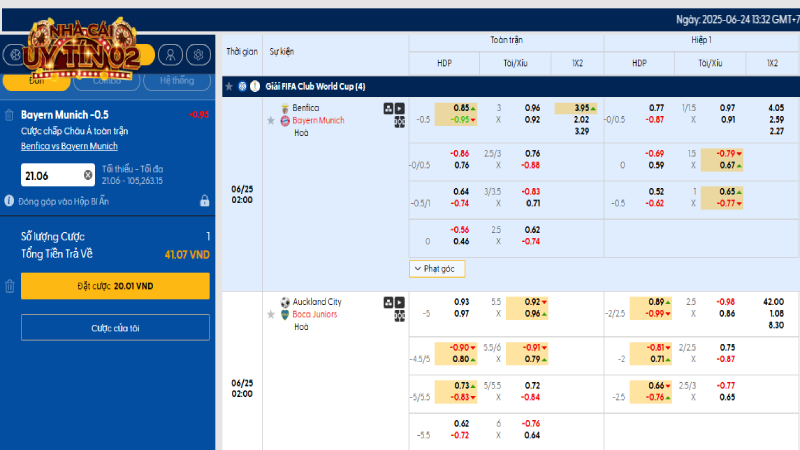Click the soccer ball sports icon
Viewport: 800px width, 450px height.
coord(15,55)
